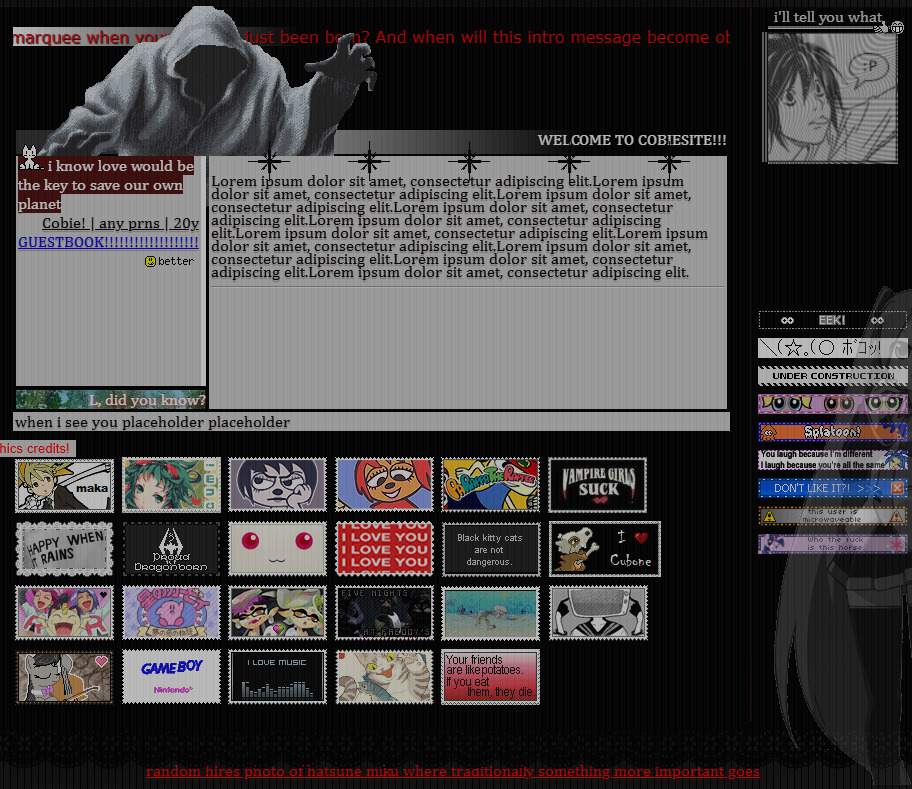Open the GUESTBOOK link

pos(108,243)
